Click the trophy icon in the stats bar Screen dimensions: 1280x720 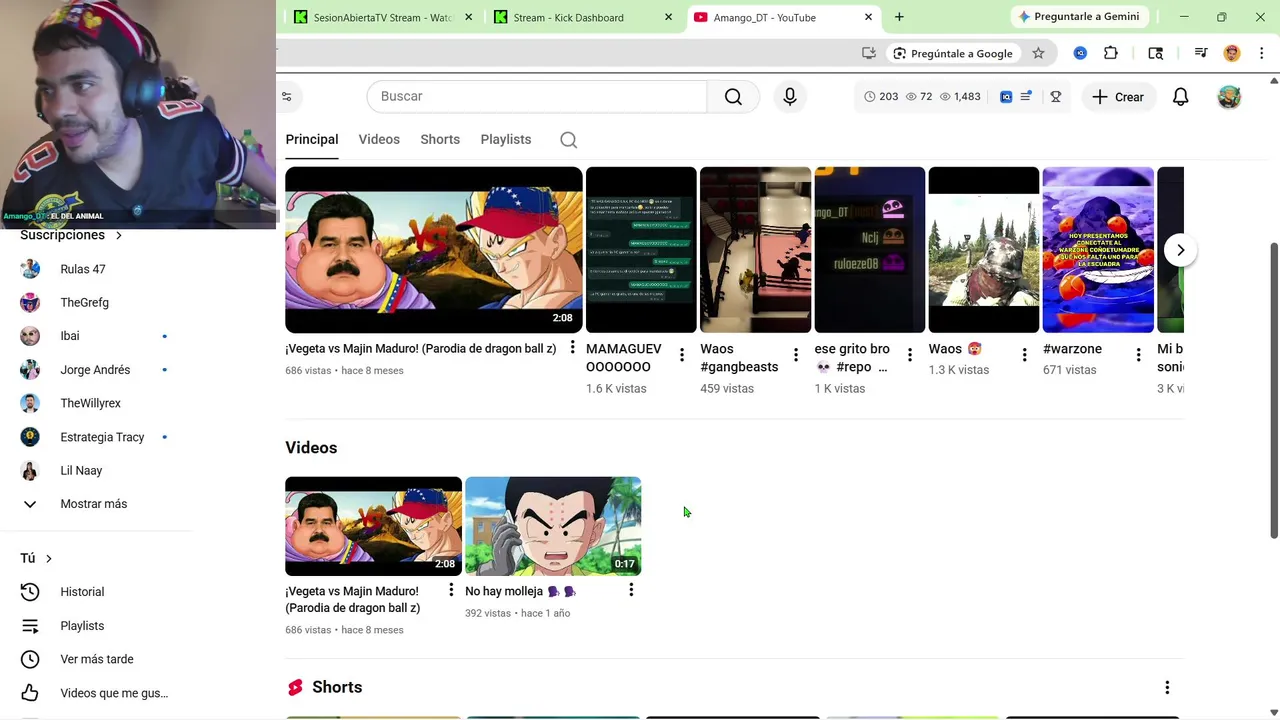(1055, 97)
